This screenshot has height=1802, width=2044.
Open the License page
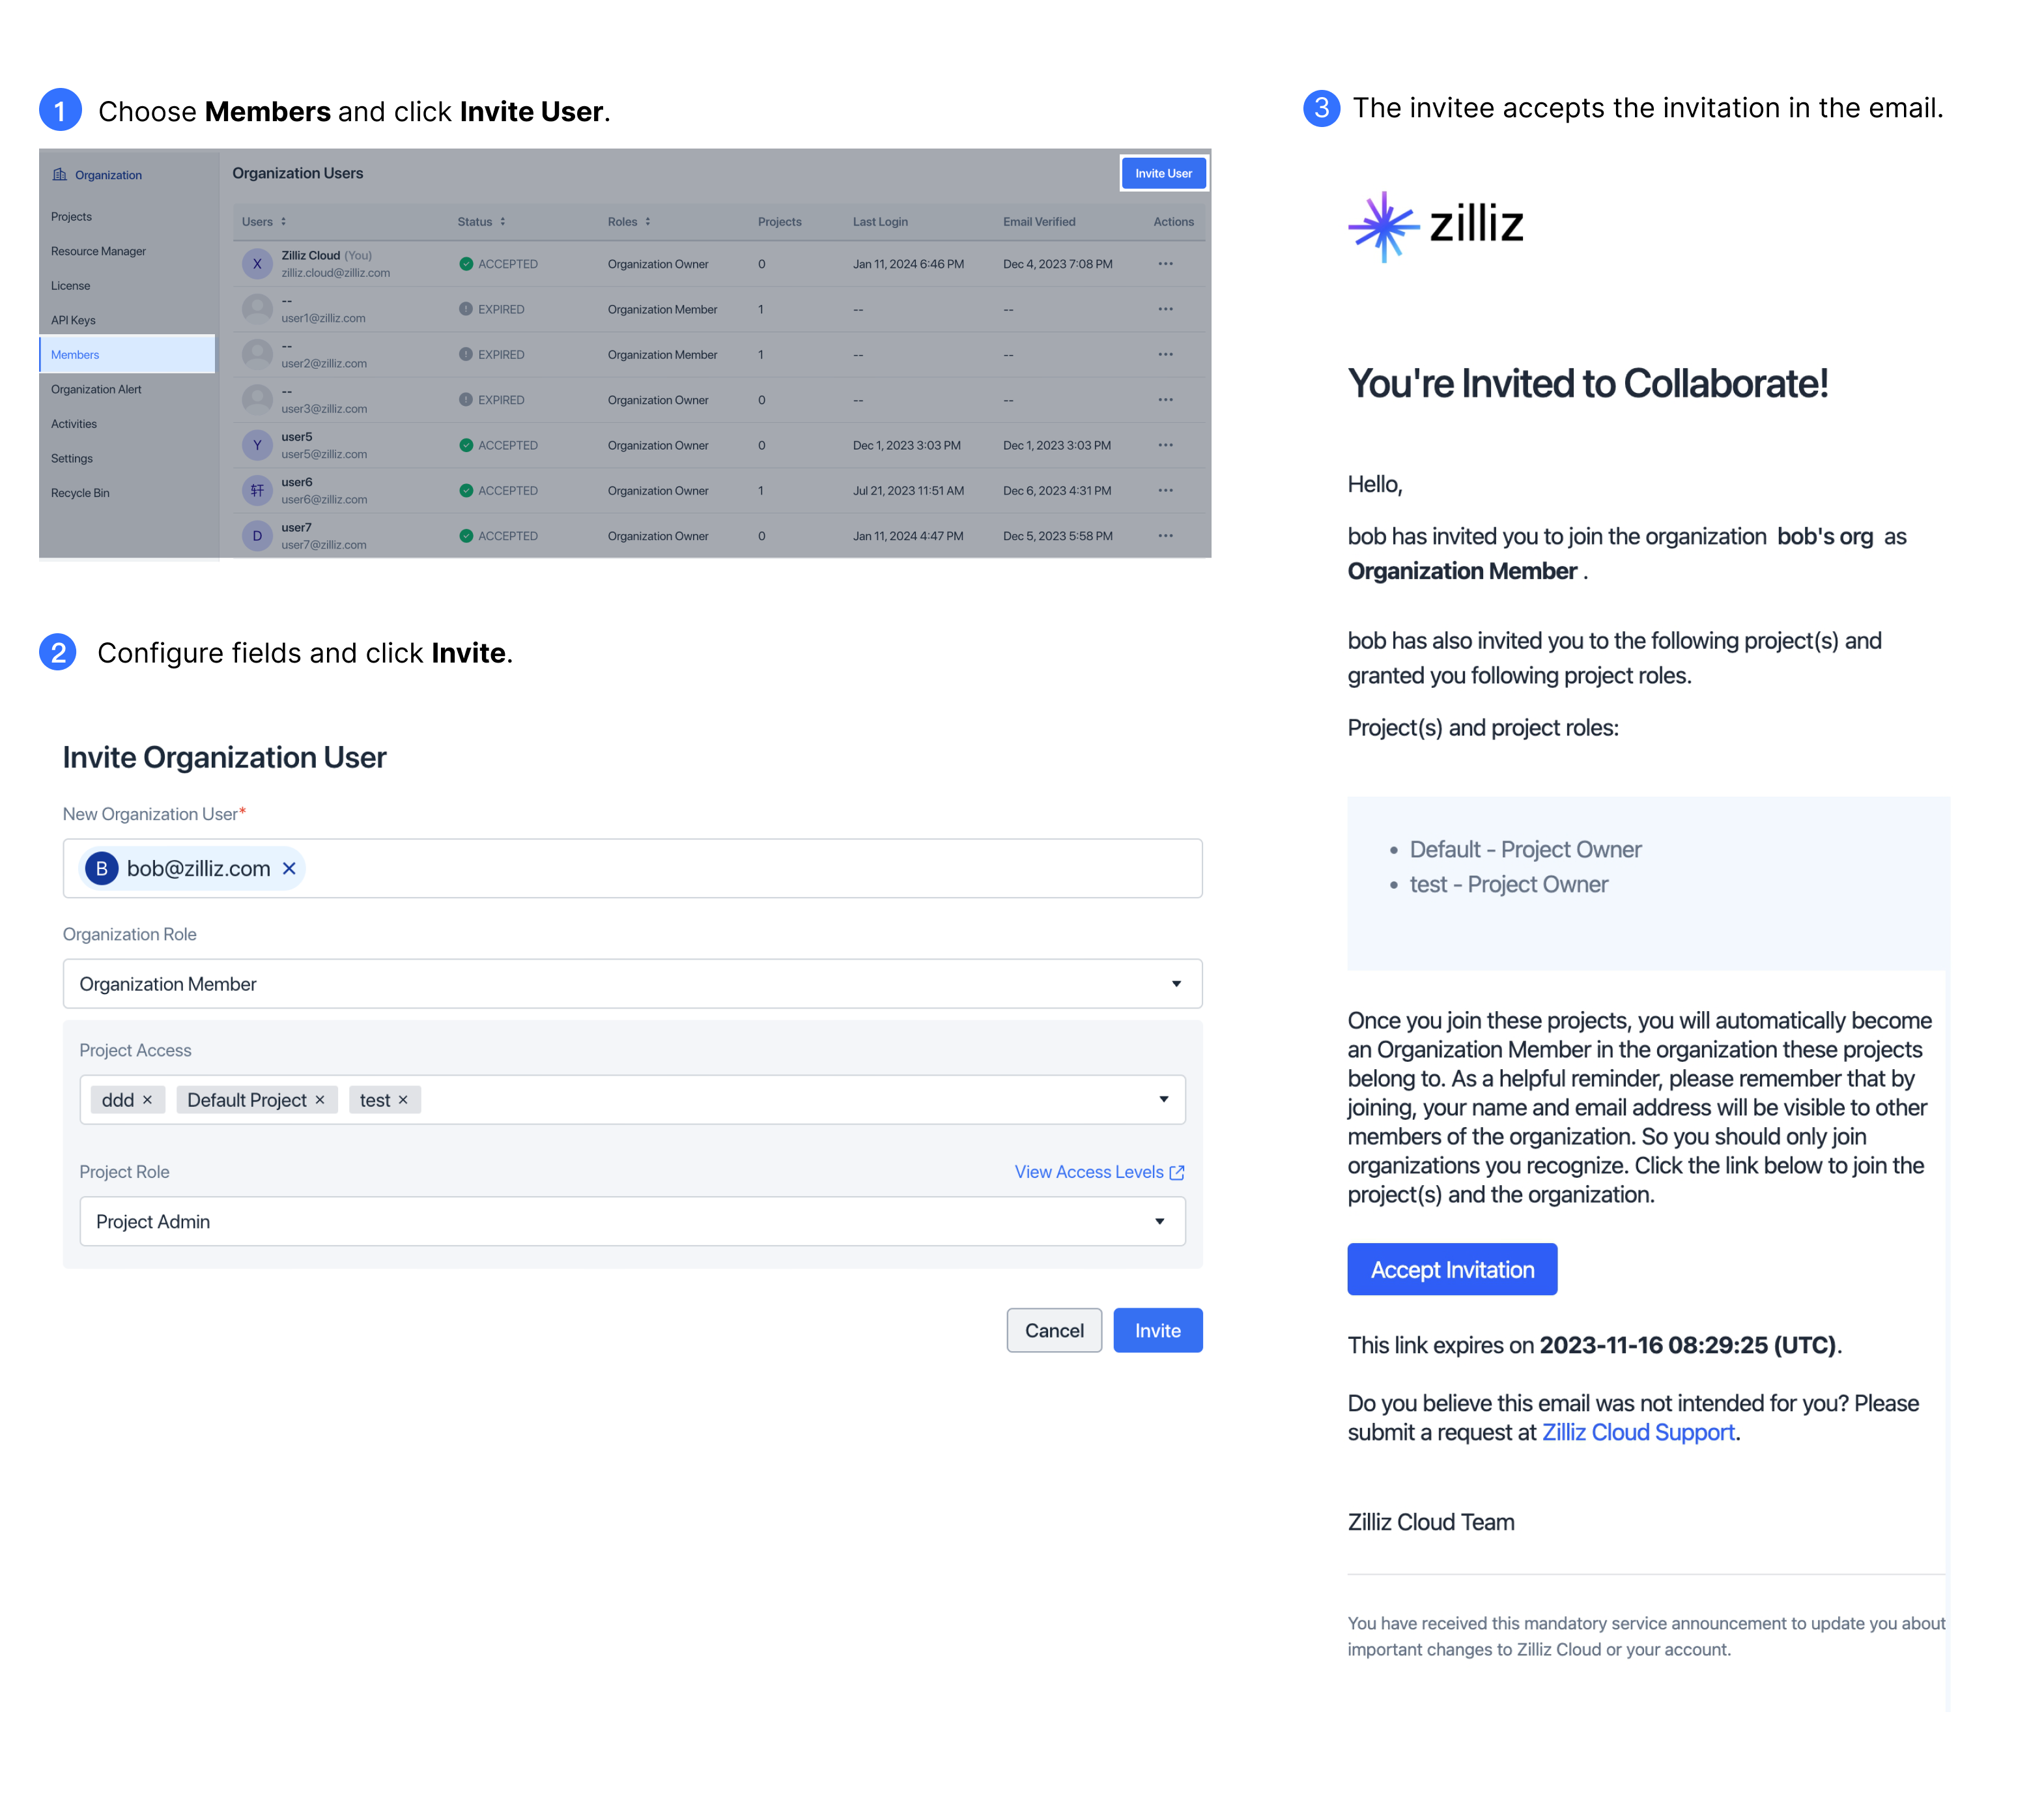70,286
